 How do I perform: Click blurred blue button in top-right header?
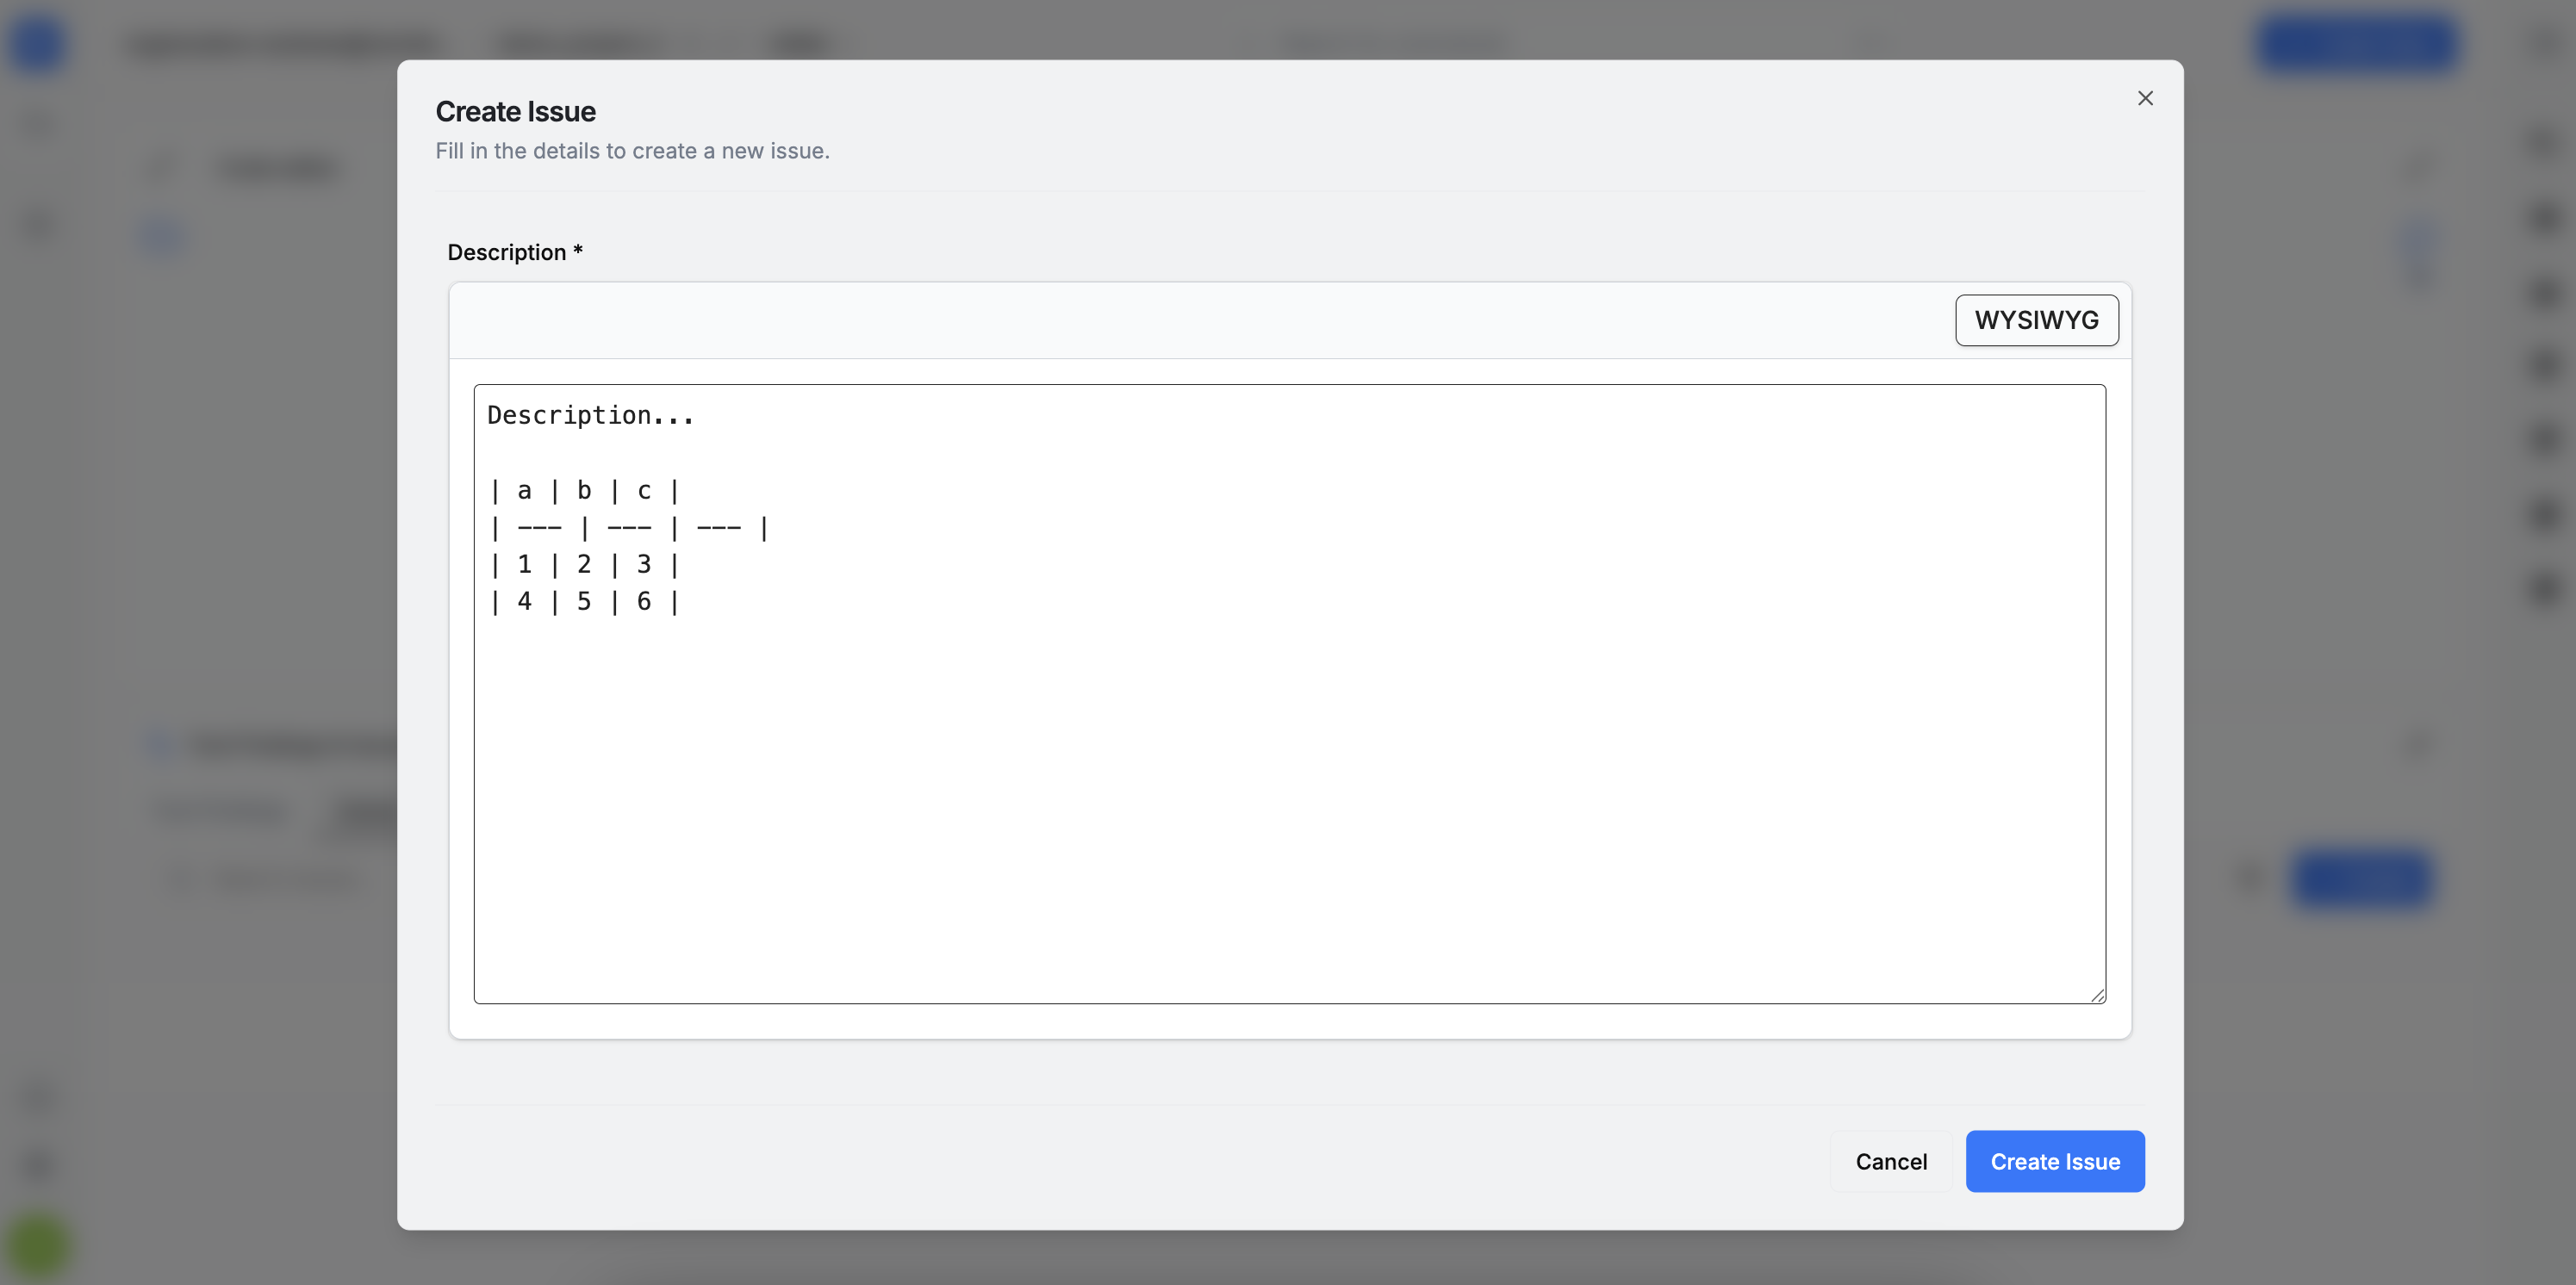click(2356, 44)
